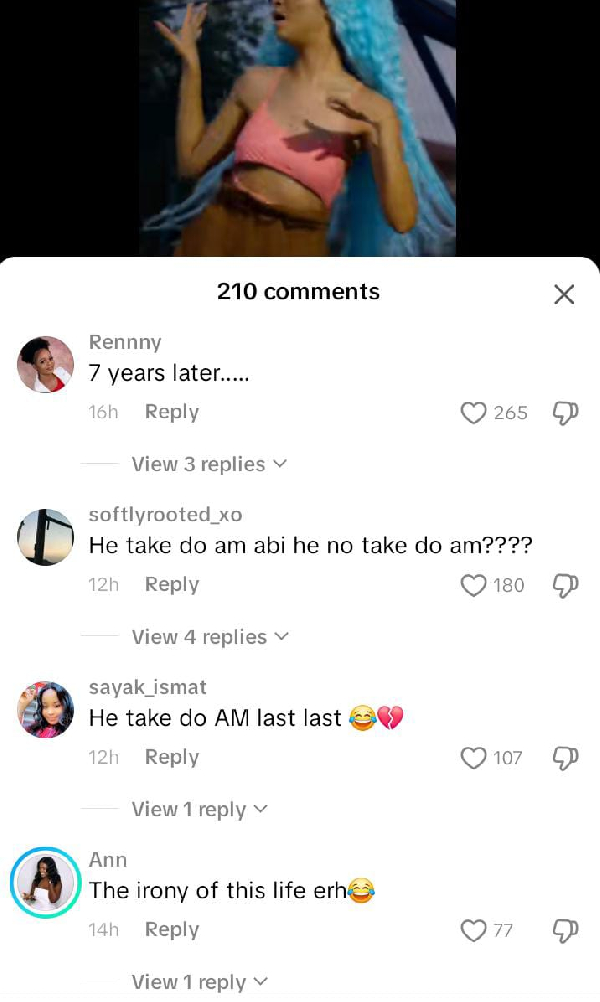Open Rennny's profile picture
This screenshot has height=1002, width=600.
tap(46, 365)
